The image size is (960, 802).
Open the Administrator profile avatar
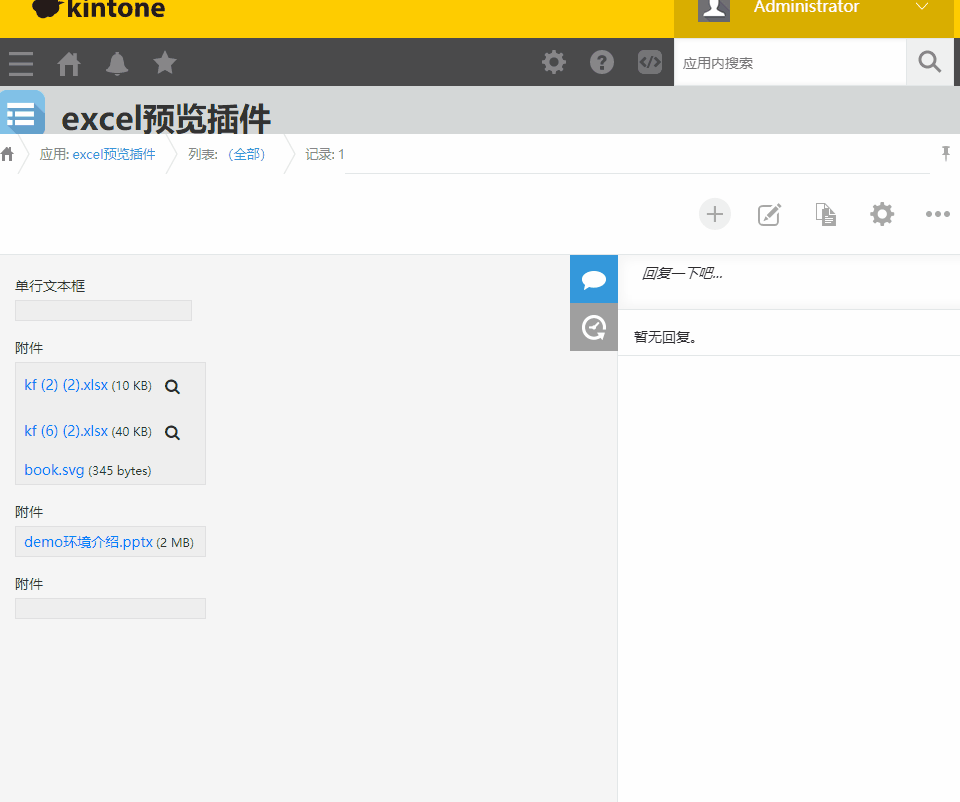click(x=714, y=9)
